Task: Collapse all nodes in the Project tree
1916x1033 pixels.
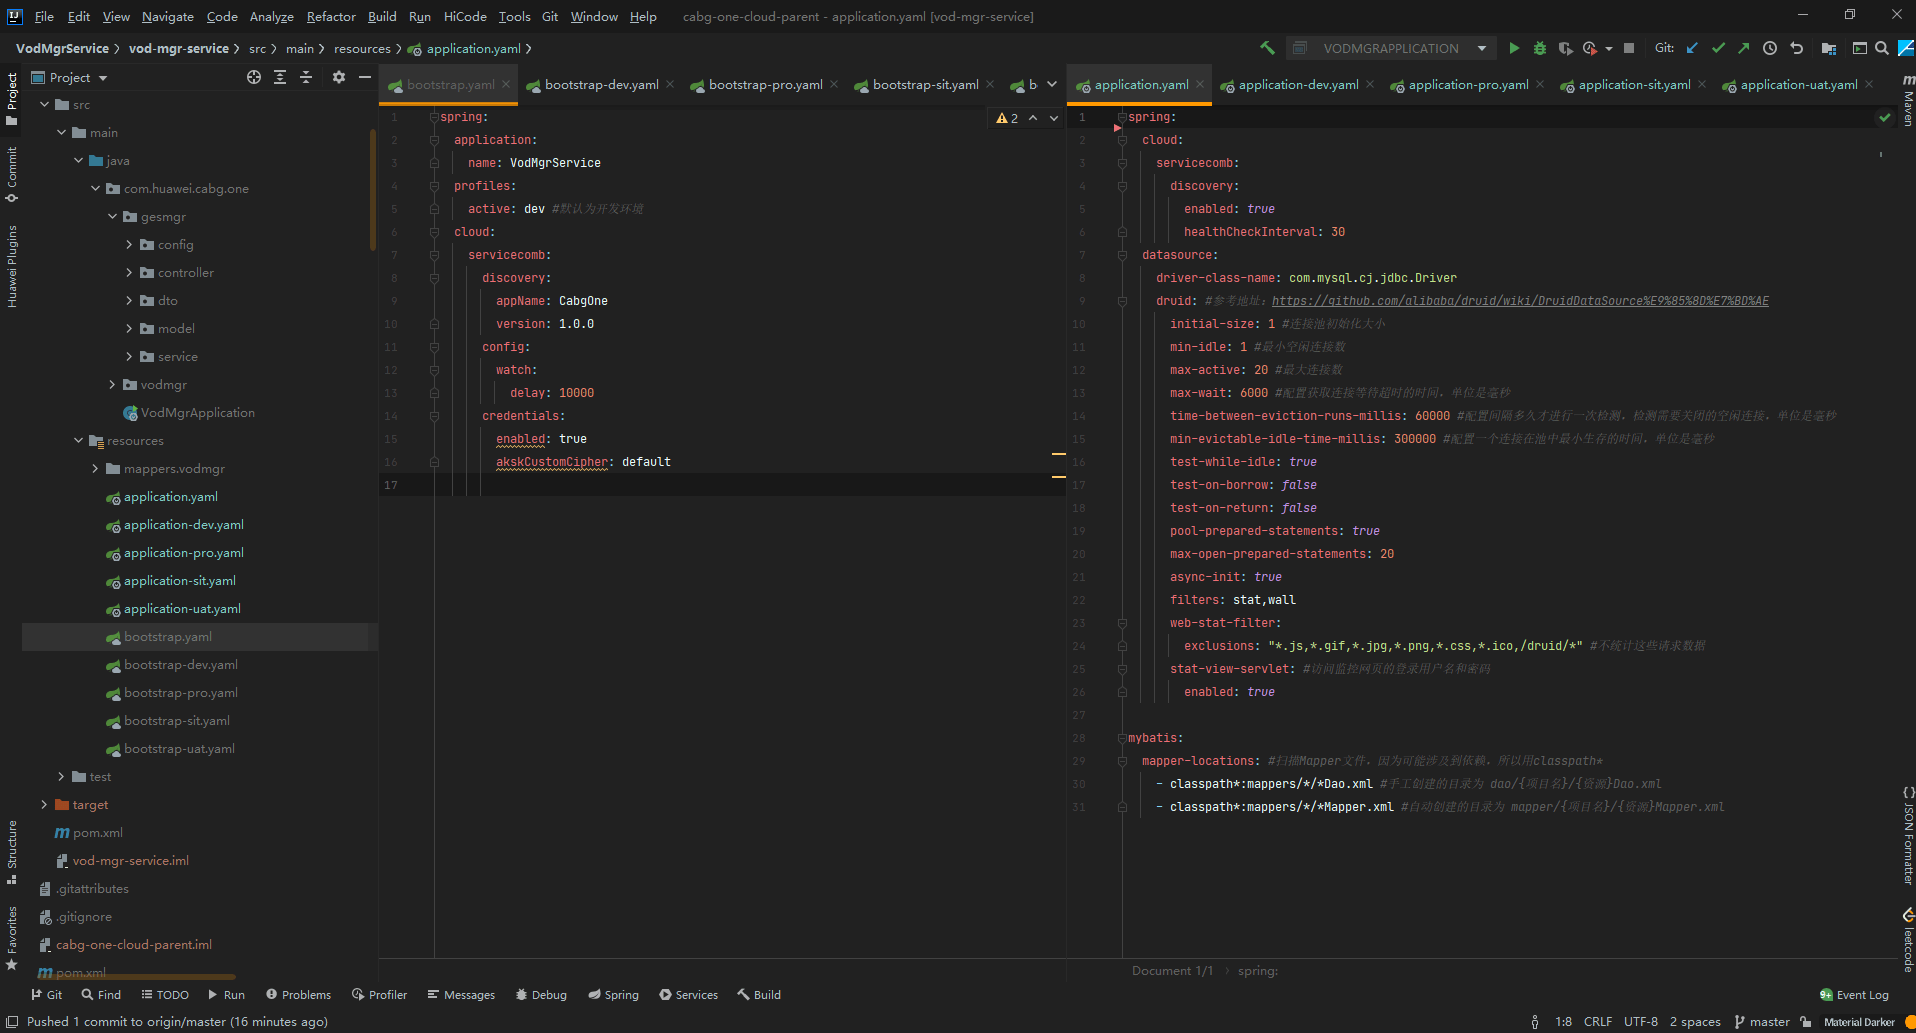Action: click(306, 77)
